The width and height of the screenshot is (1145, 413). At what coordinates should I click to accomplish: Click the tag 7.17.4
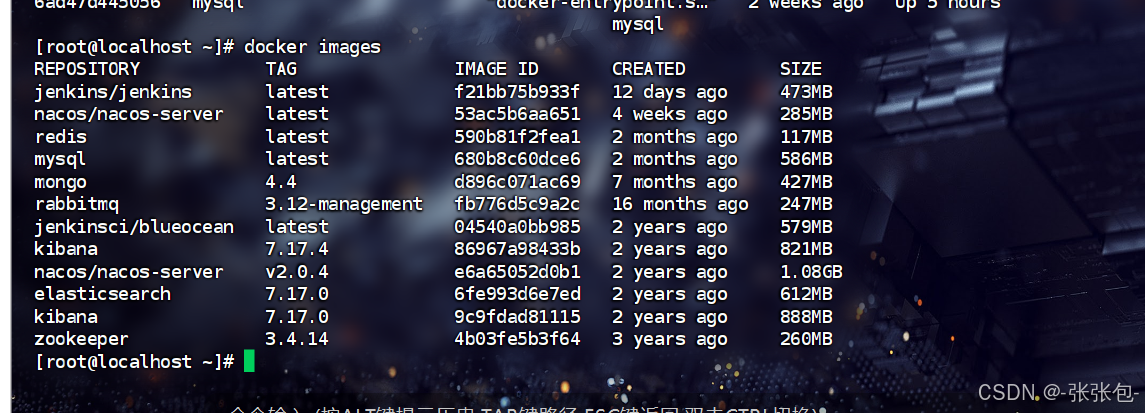[297, 250]
